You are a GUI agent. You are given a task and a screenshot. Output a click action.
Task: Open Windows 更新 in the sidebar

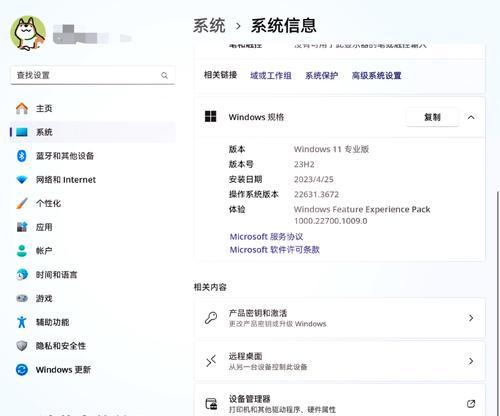coord(93,370)
